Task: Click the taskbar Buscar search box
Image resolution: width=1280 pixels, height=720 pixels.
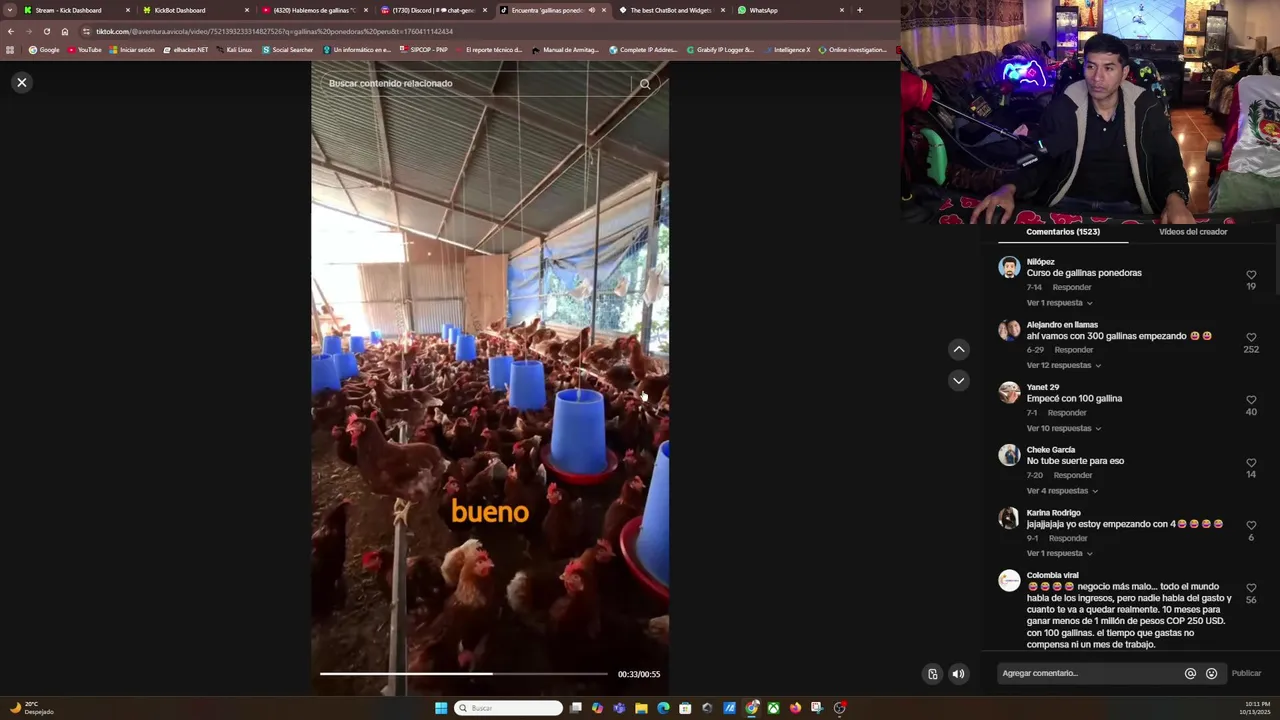Action: [508, 708]
